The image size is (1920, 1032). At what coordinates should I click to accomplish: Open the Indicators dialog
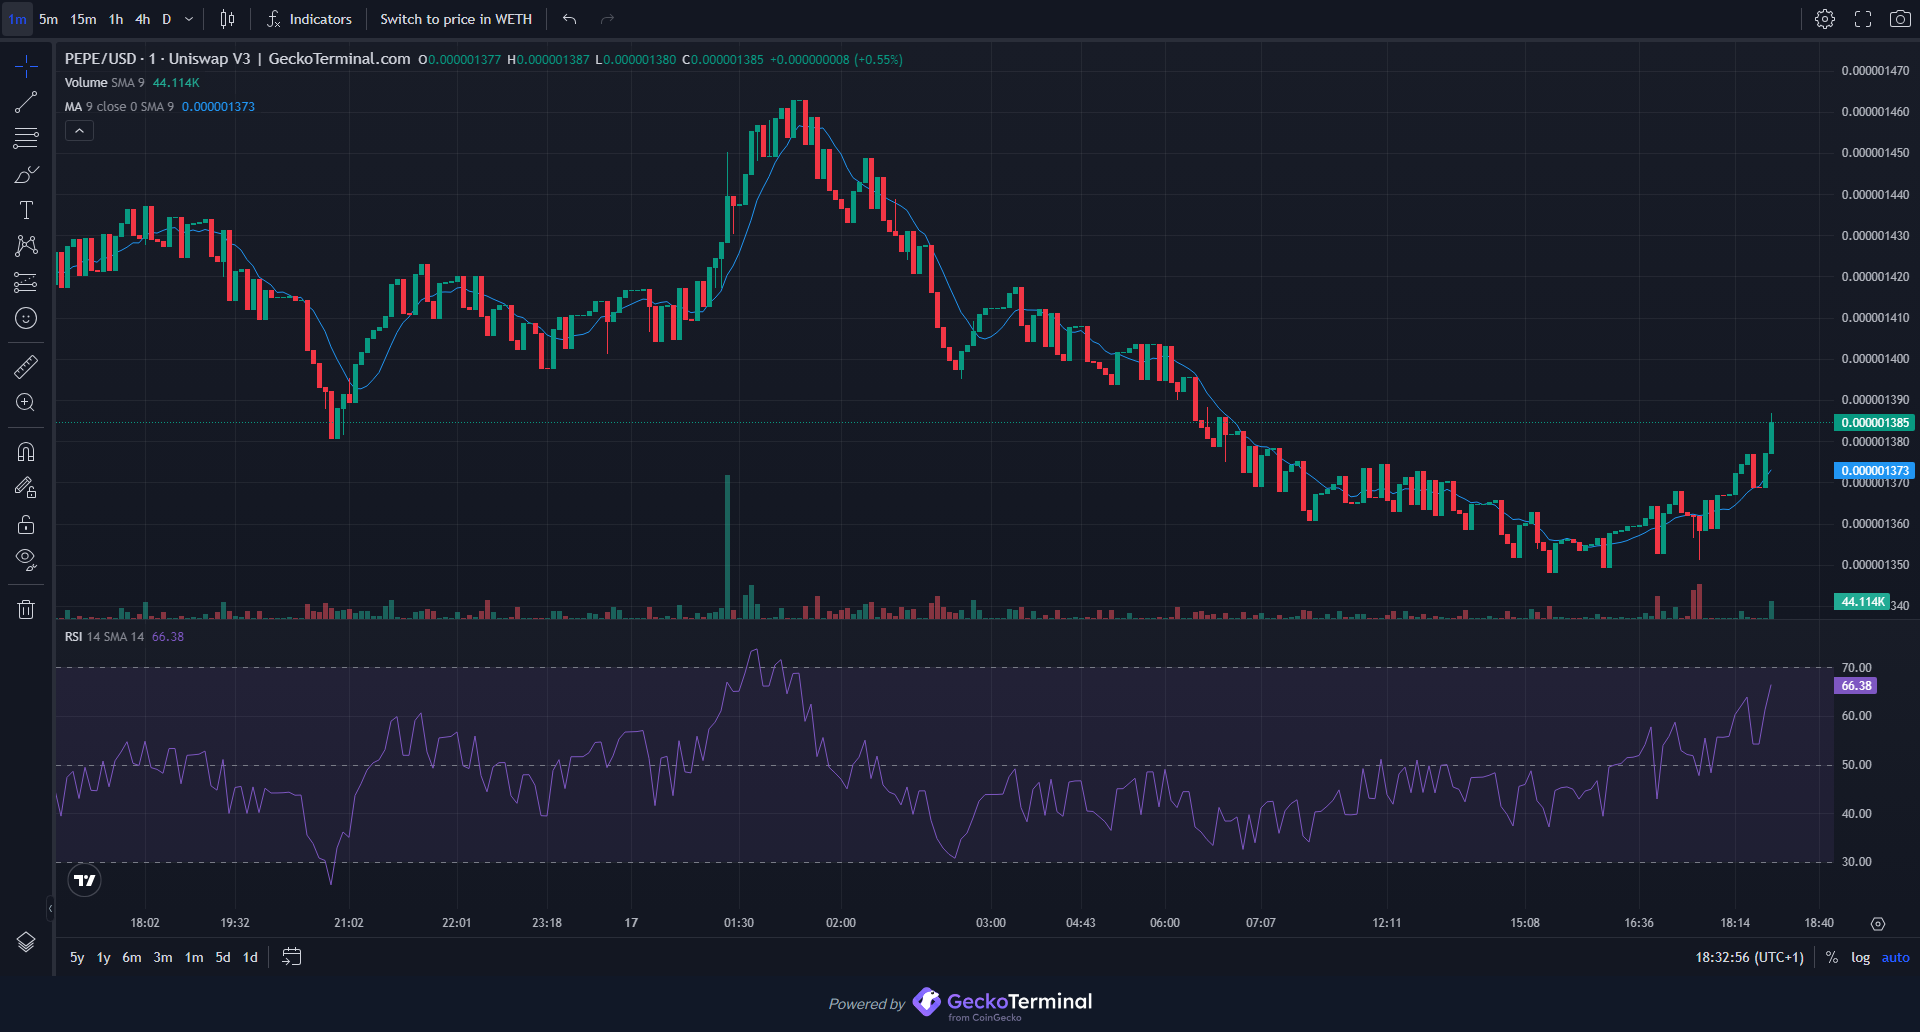(309, 19)
